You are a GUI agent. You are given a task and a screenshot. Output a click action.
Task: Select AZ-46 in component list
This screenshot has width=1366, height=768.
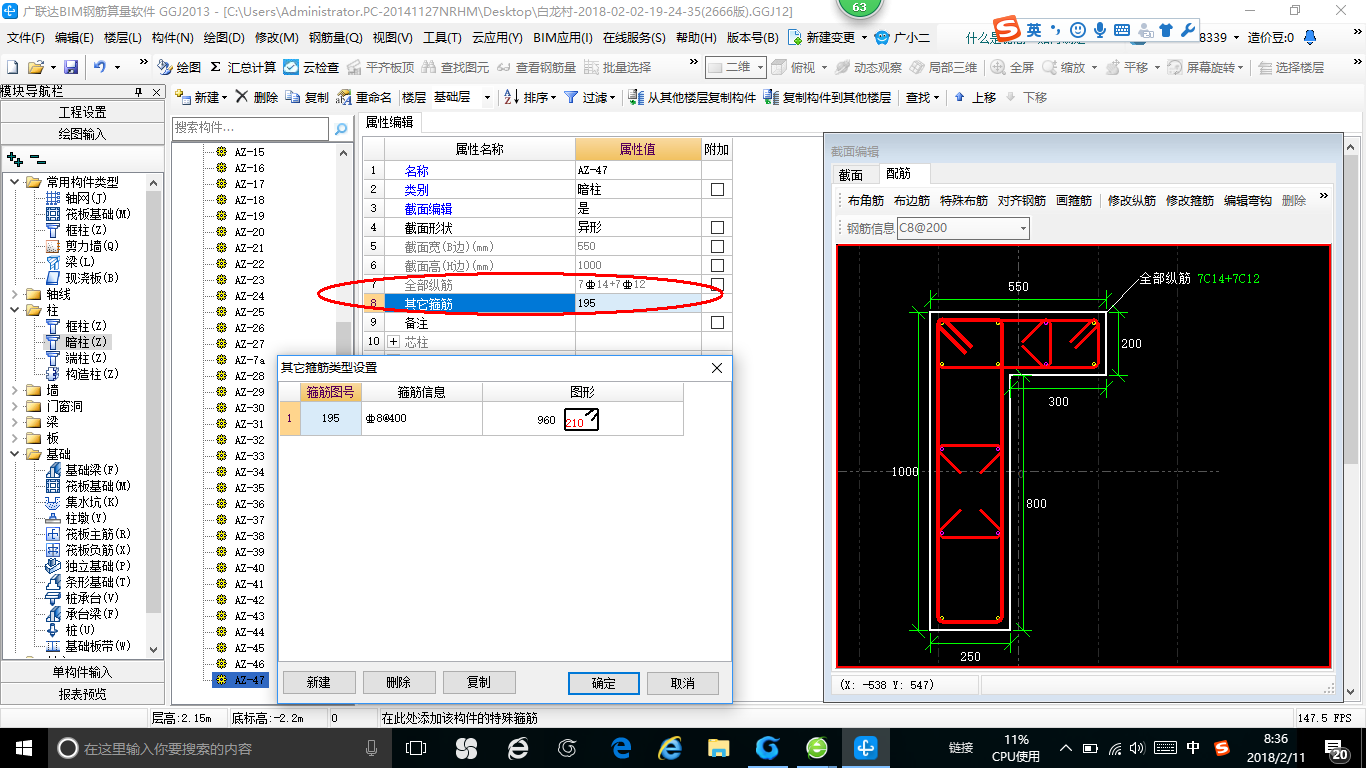[x=249, y=664]
